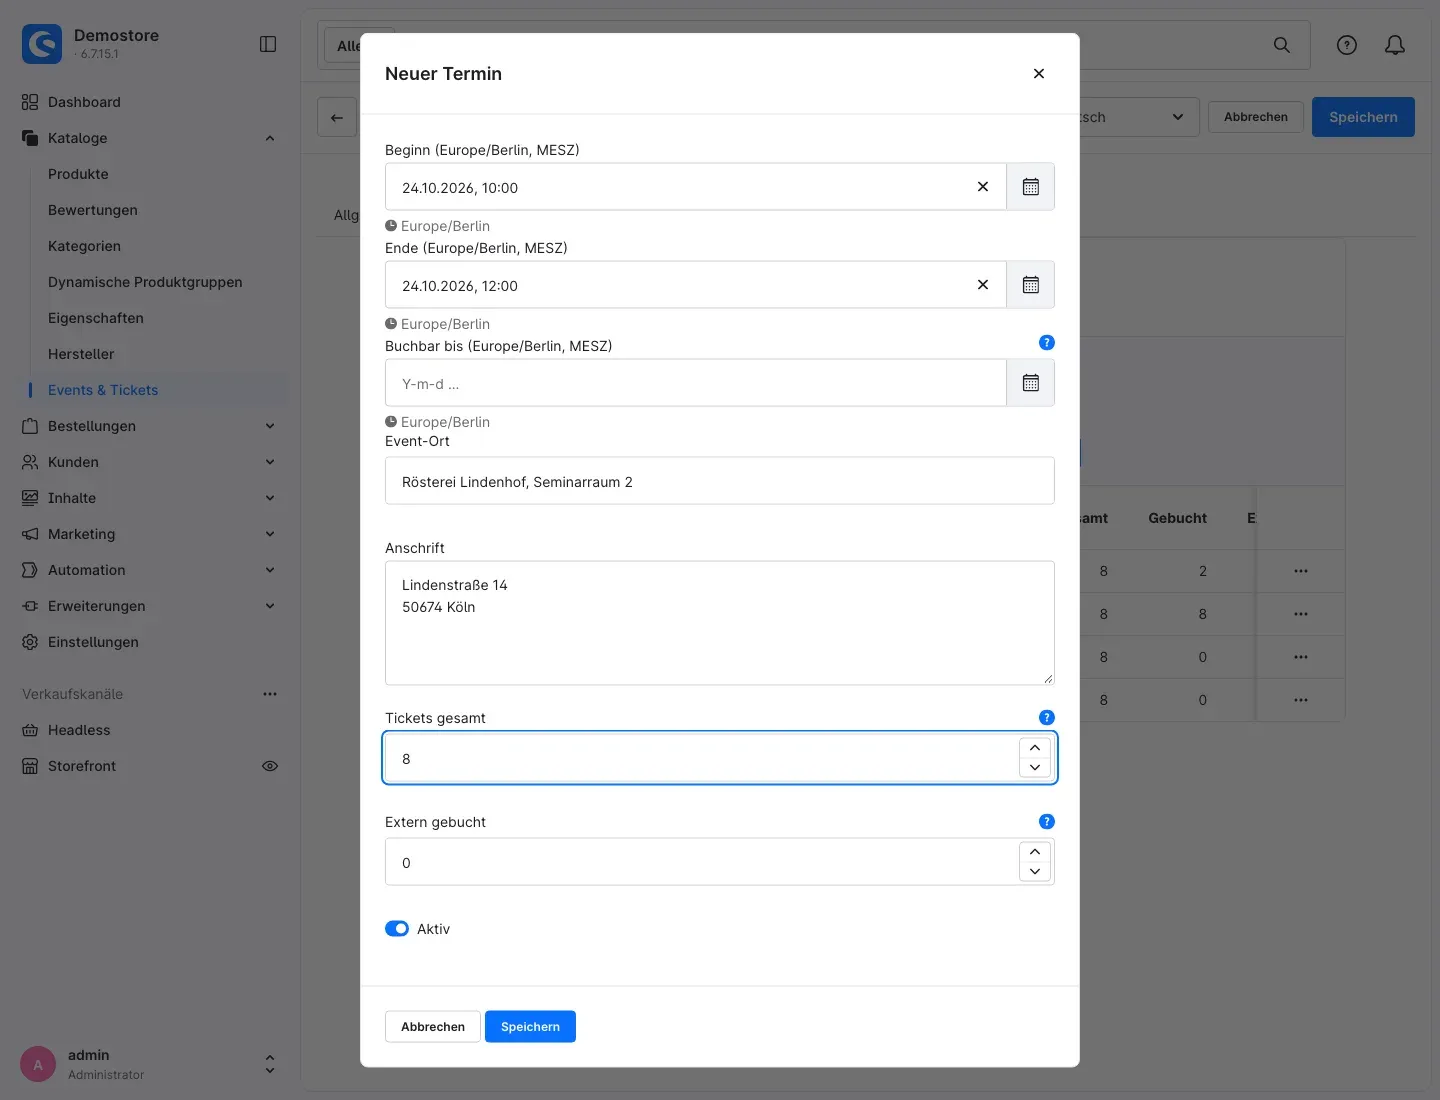
Task: Toggle Storefront visibility eye icon
Action: (270, 766)
